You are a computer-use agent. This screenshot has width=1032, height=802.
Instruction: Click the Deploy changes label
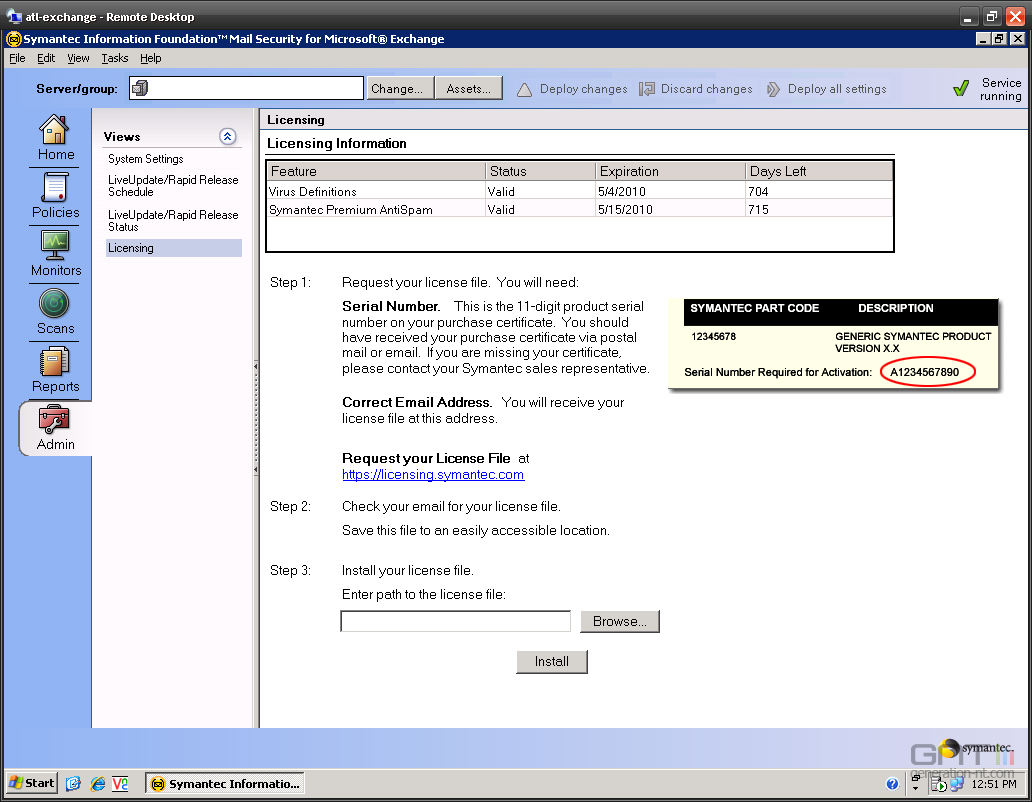click(583, 89)
